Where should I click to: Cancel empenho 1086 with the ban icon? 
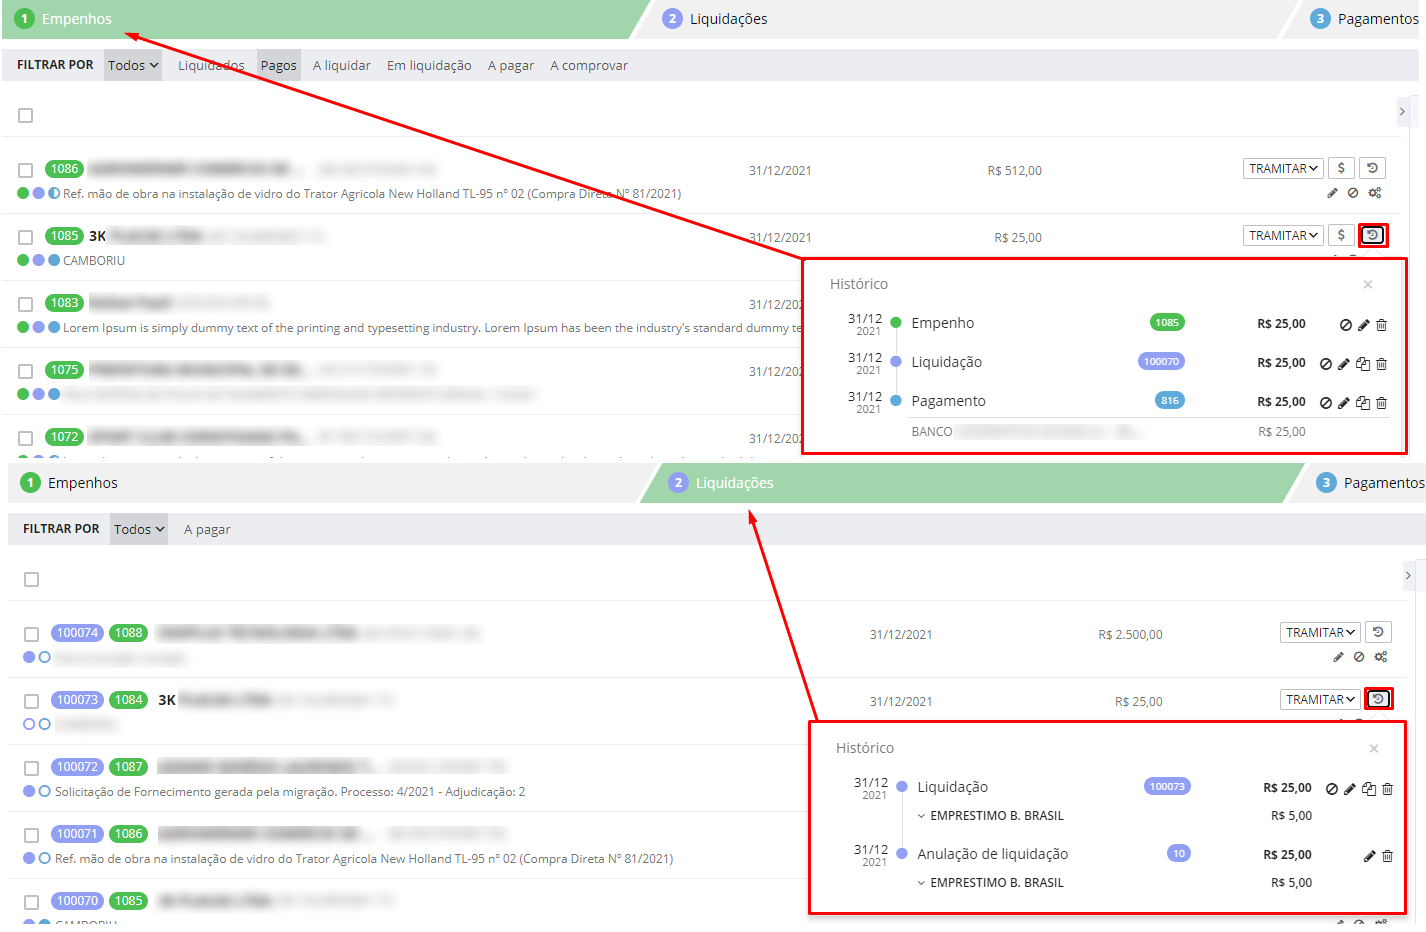pos(1353,193)
